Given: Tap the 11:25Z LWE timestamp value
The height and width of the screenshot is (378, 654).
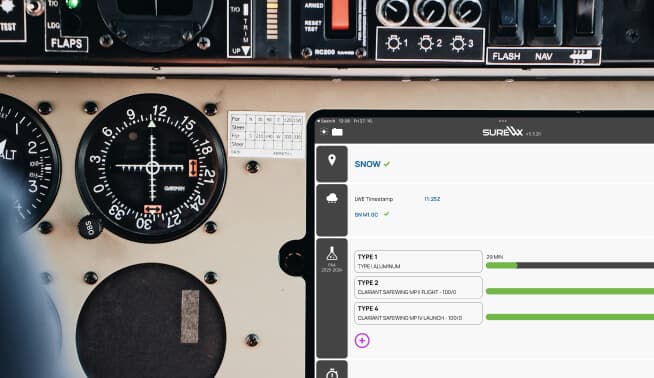Looking at the screenshot, I should pyautogui.click(x=432, y=199).
